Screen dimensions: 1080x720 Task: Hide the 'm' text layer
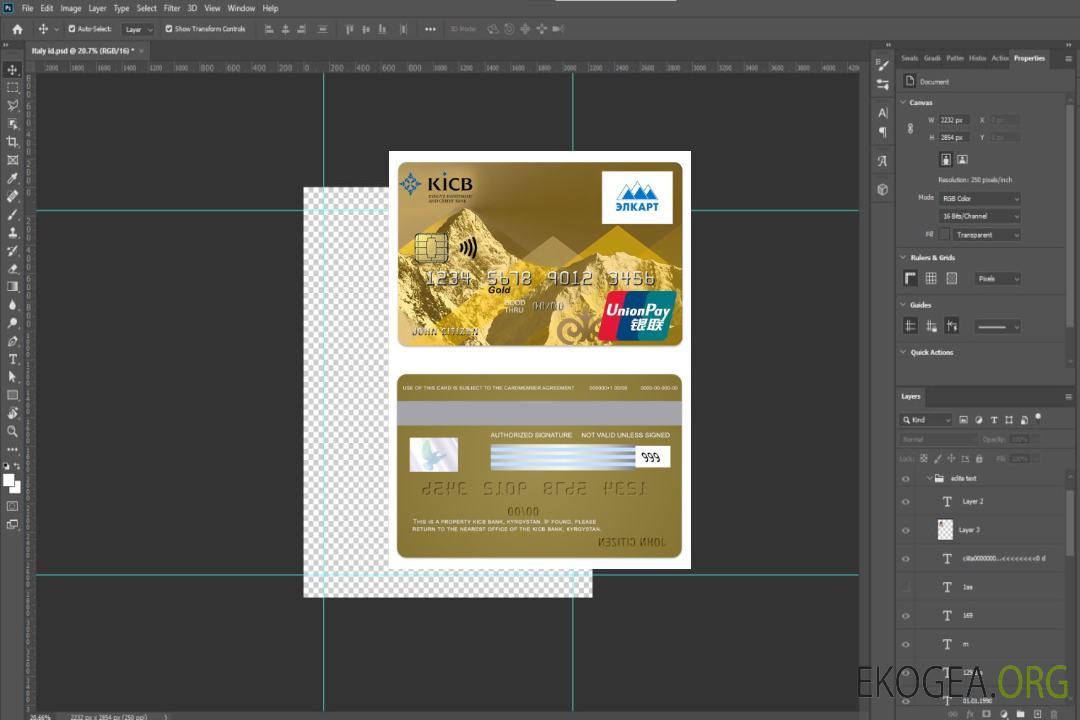pos(906,645)
